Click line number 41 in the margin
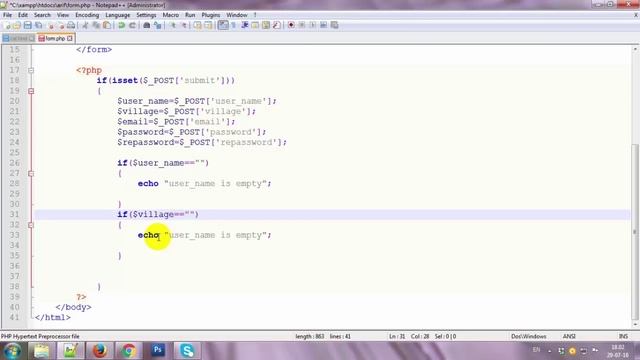Screen dimensions: 640x360 (14, 317)
